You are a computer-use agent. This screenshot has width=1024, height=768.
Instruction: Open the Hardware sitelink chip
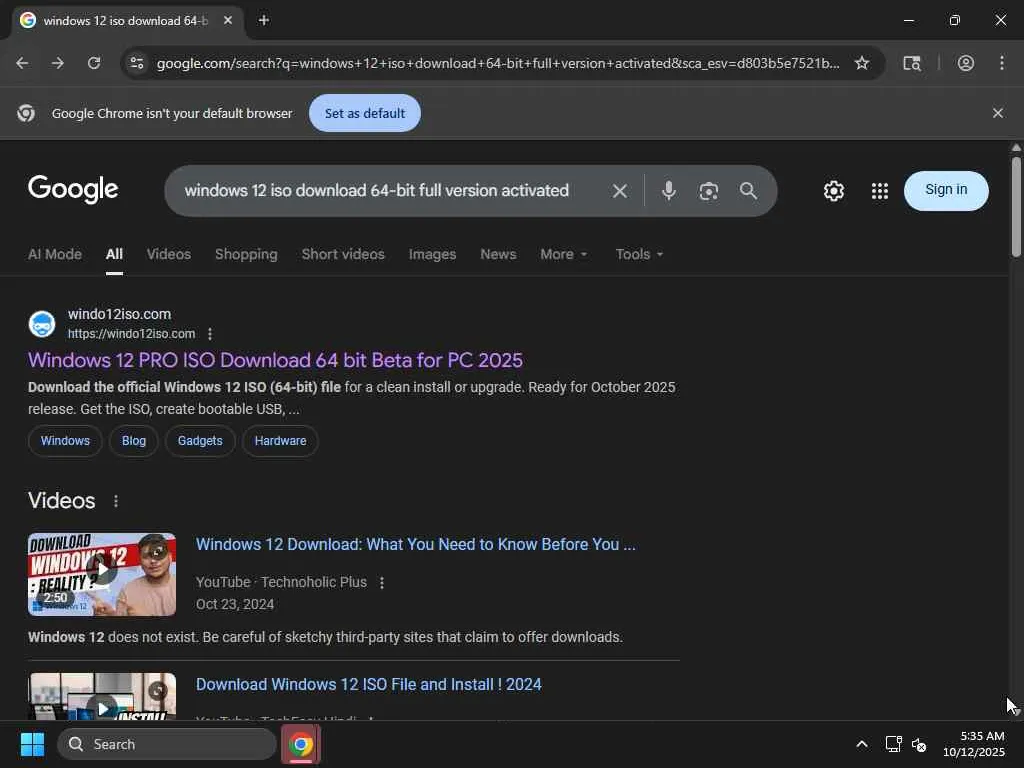pos(280,441)
